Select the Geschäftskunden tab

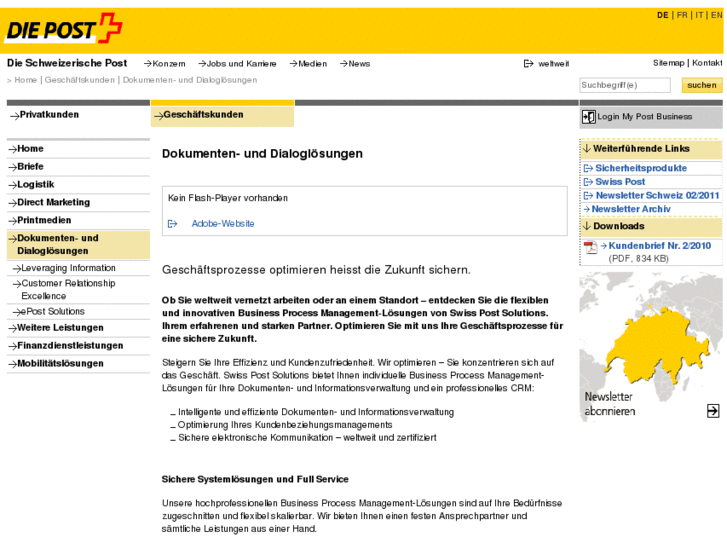[222, 115]
